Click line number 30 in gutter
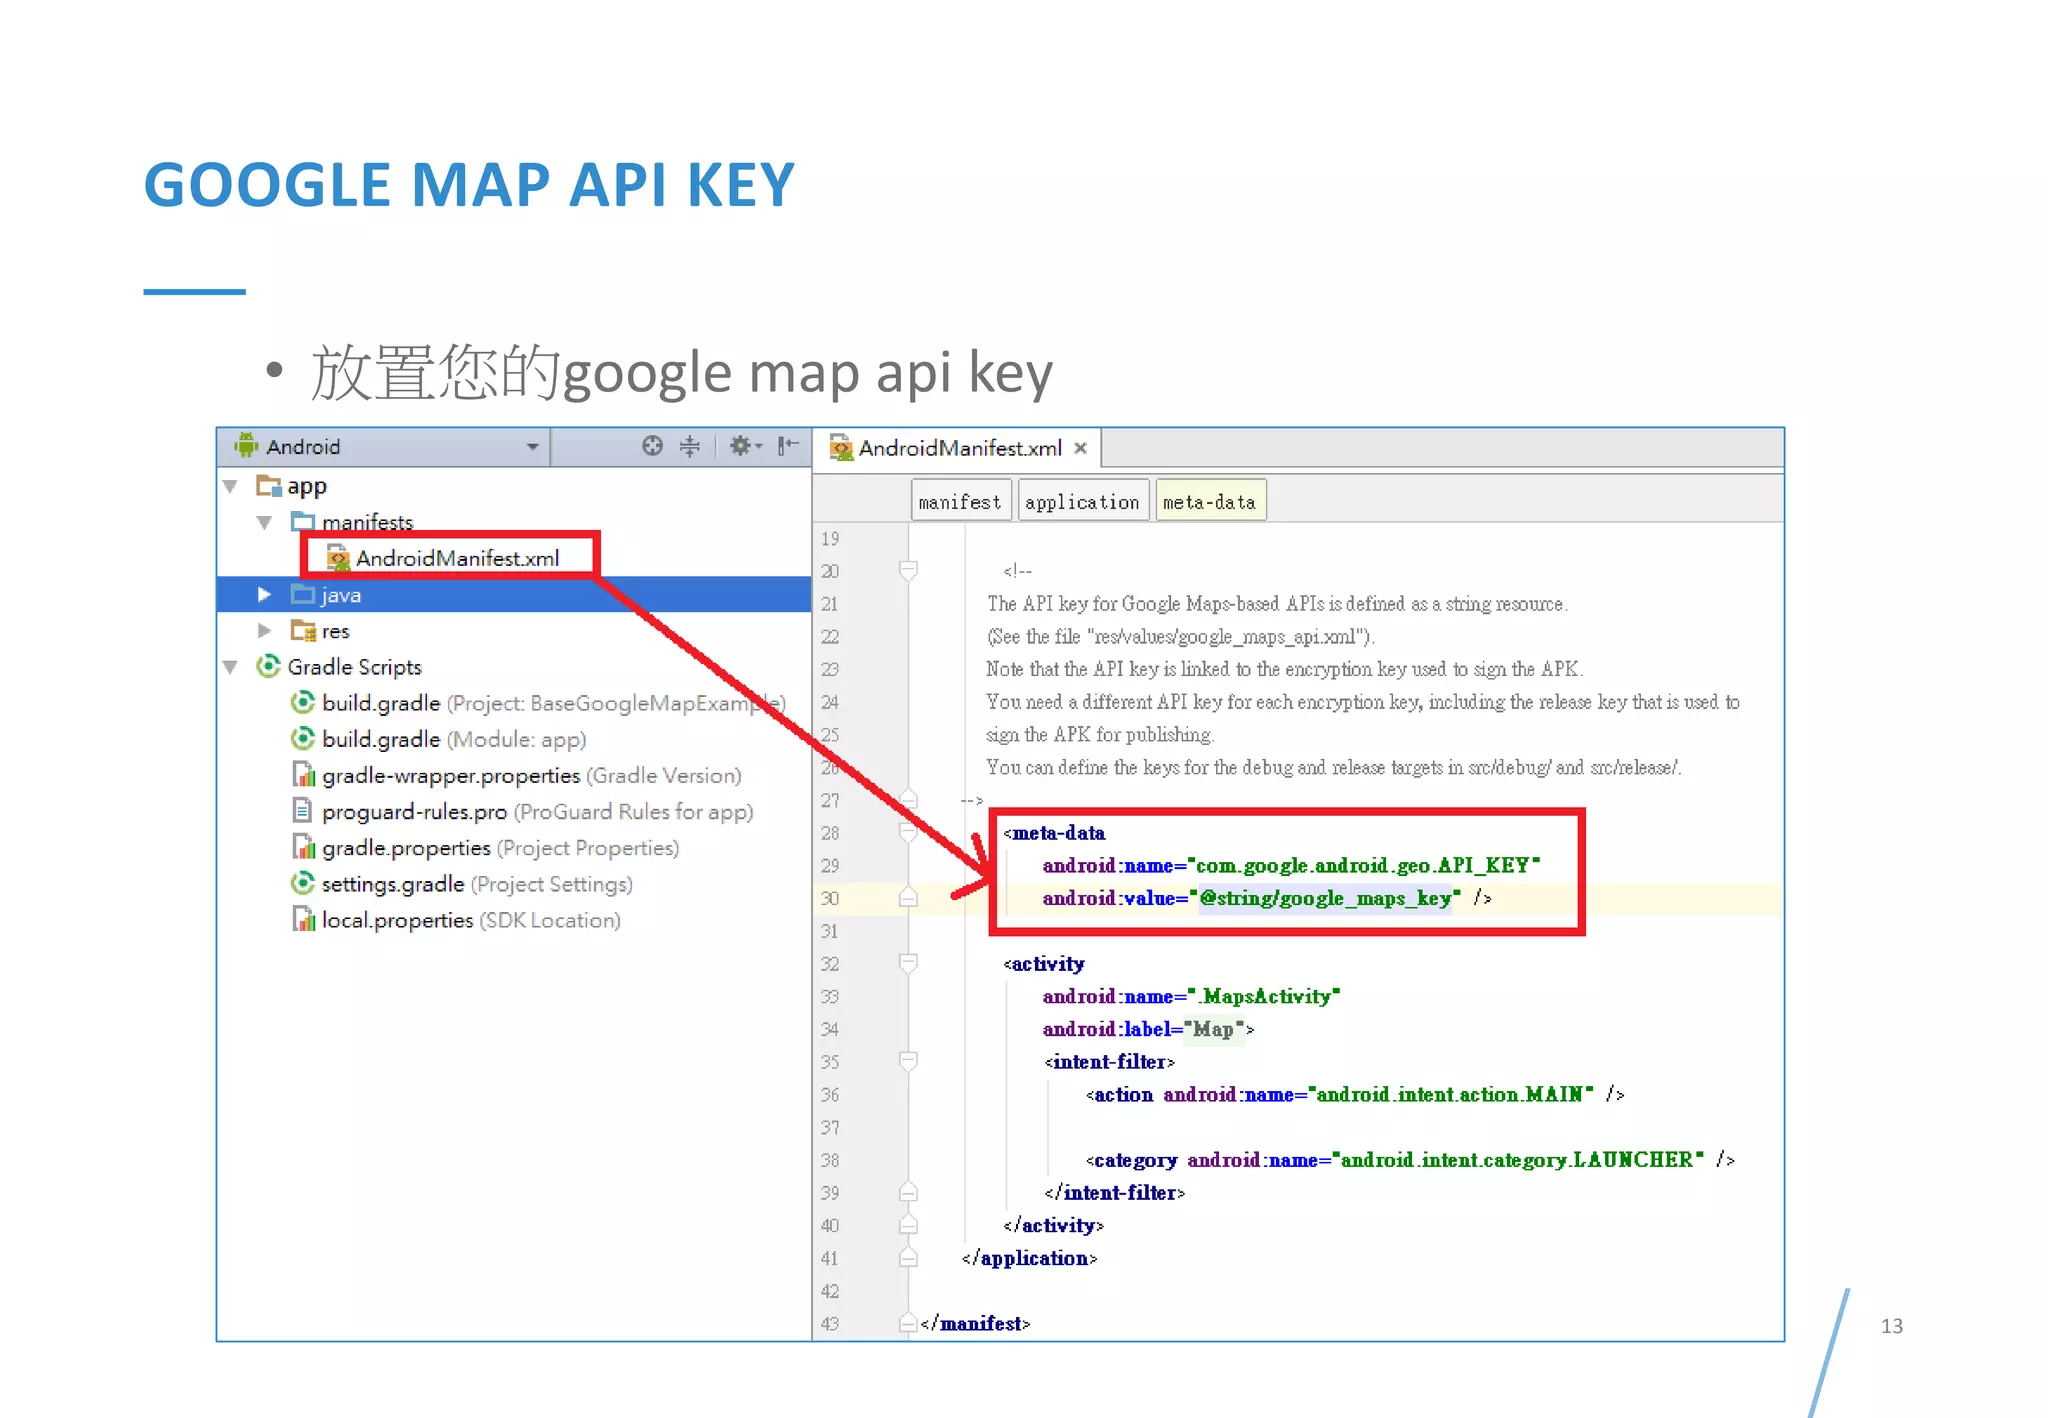Viewport: 2048px width, 1418px height. [x=830, y=898]
